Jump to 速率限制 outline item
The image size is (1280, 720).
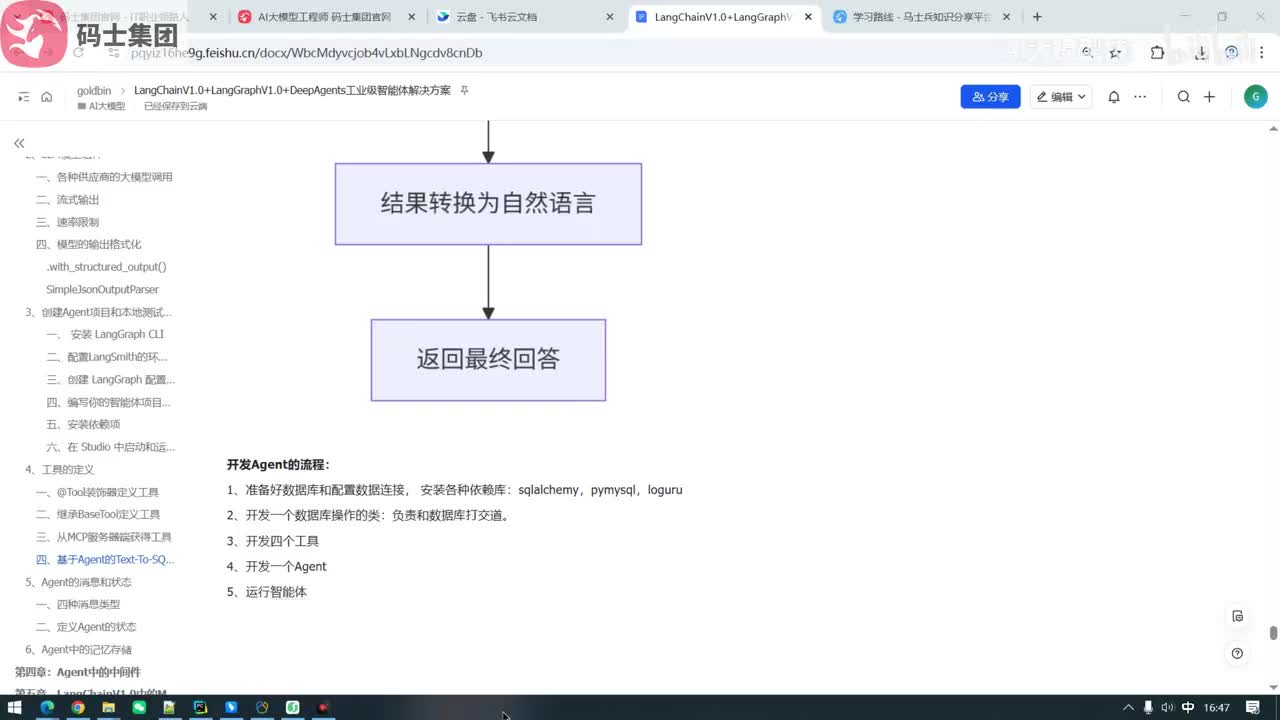pyautogui.click(x=68, y=222)
